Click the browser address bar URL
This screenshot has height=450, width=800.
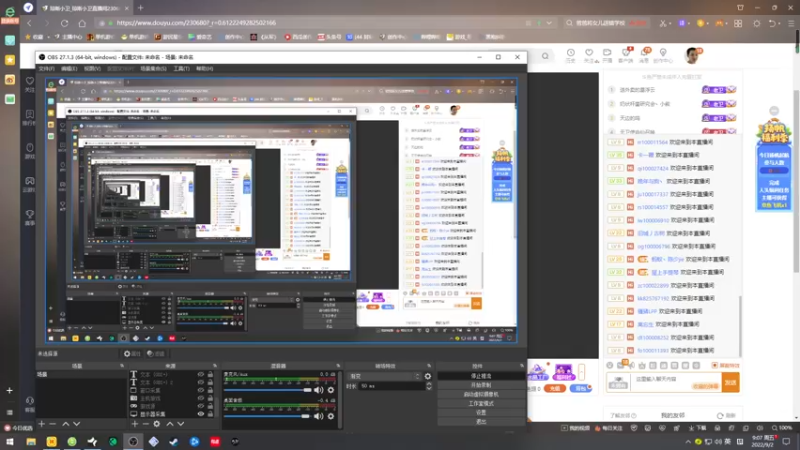click(x=196, y=23)
